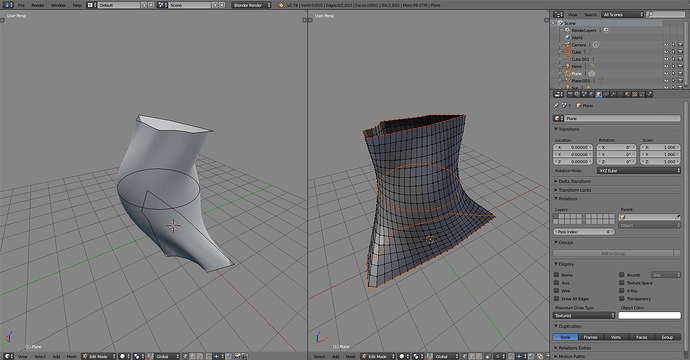The width and height of the screenshot is (690, 360).
Task: Enable the Axis display checkbox
Action: (556, 283)
